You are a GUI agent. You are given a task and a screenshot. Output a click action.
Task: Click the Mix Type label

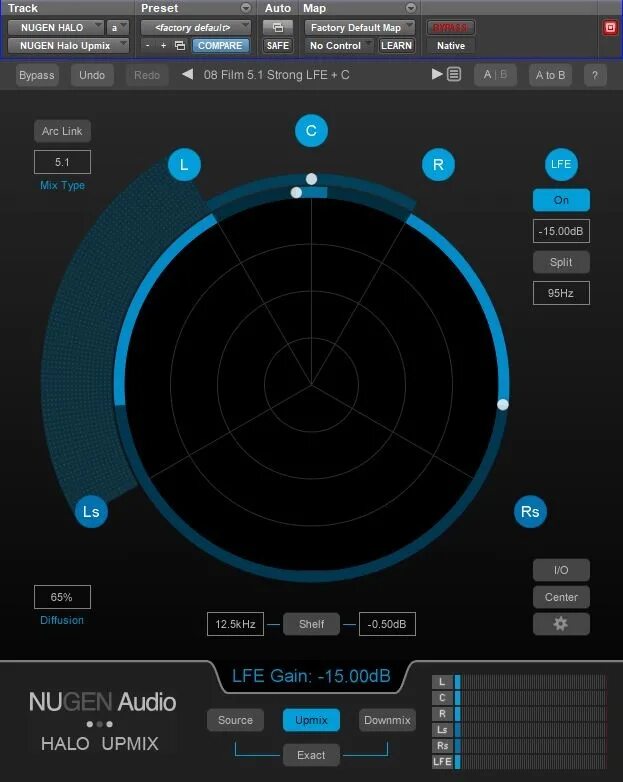[x=62, y=186]
